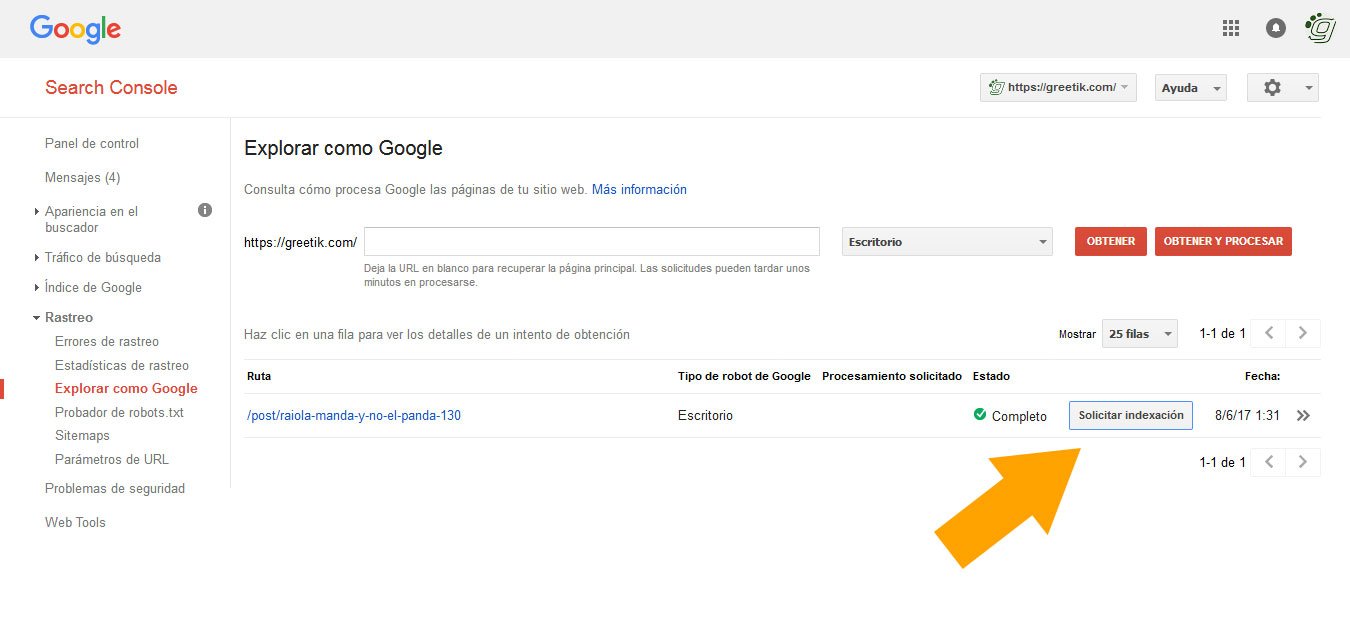Click the notifications bell icon
Viewport: 1350px width, 629px height.
coord(1276,28)
